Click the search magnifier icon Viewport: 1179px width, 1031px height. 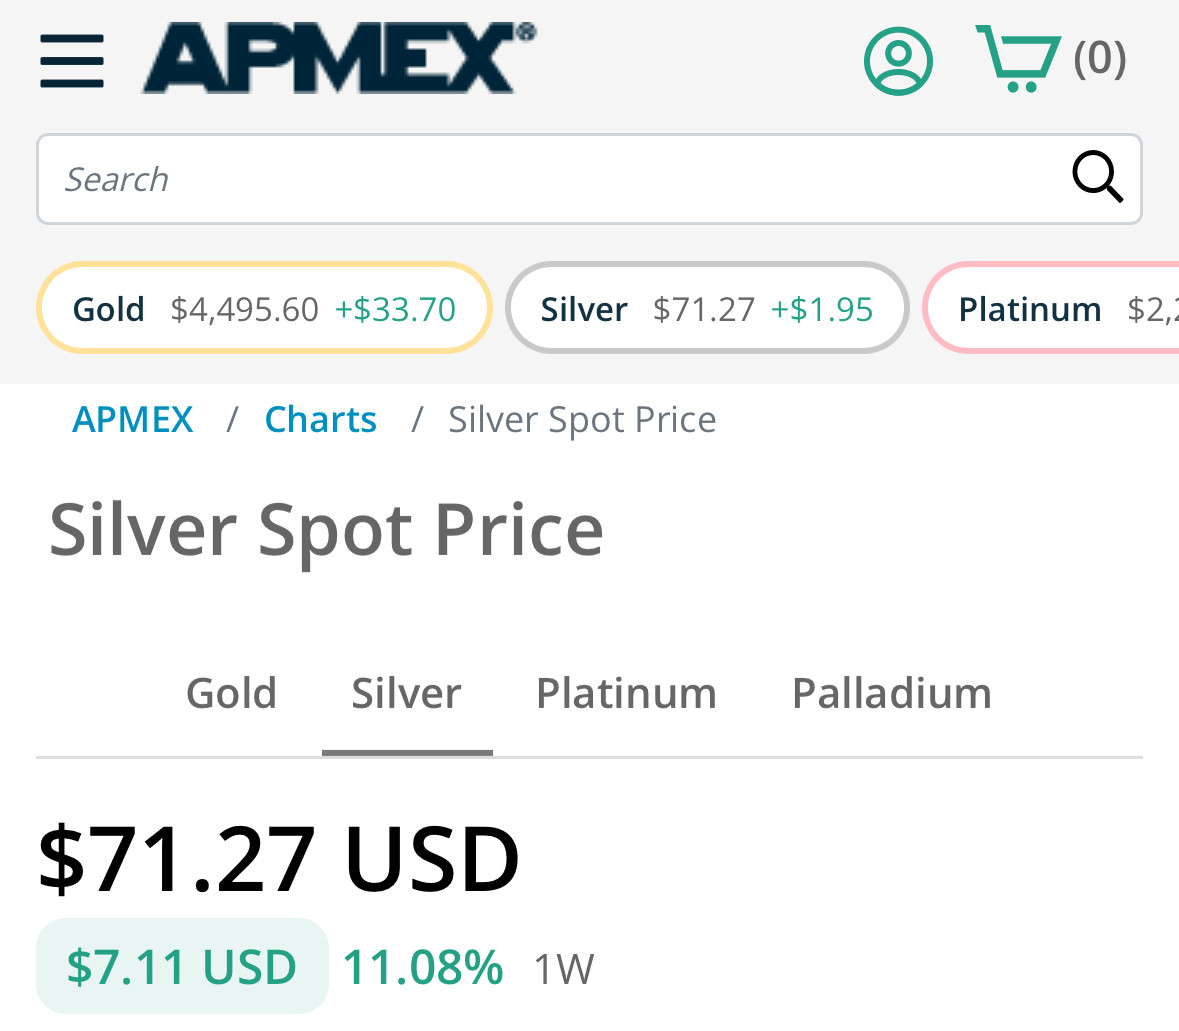pos(1097,178)
